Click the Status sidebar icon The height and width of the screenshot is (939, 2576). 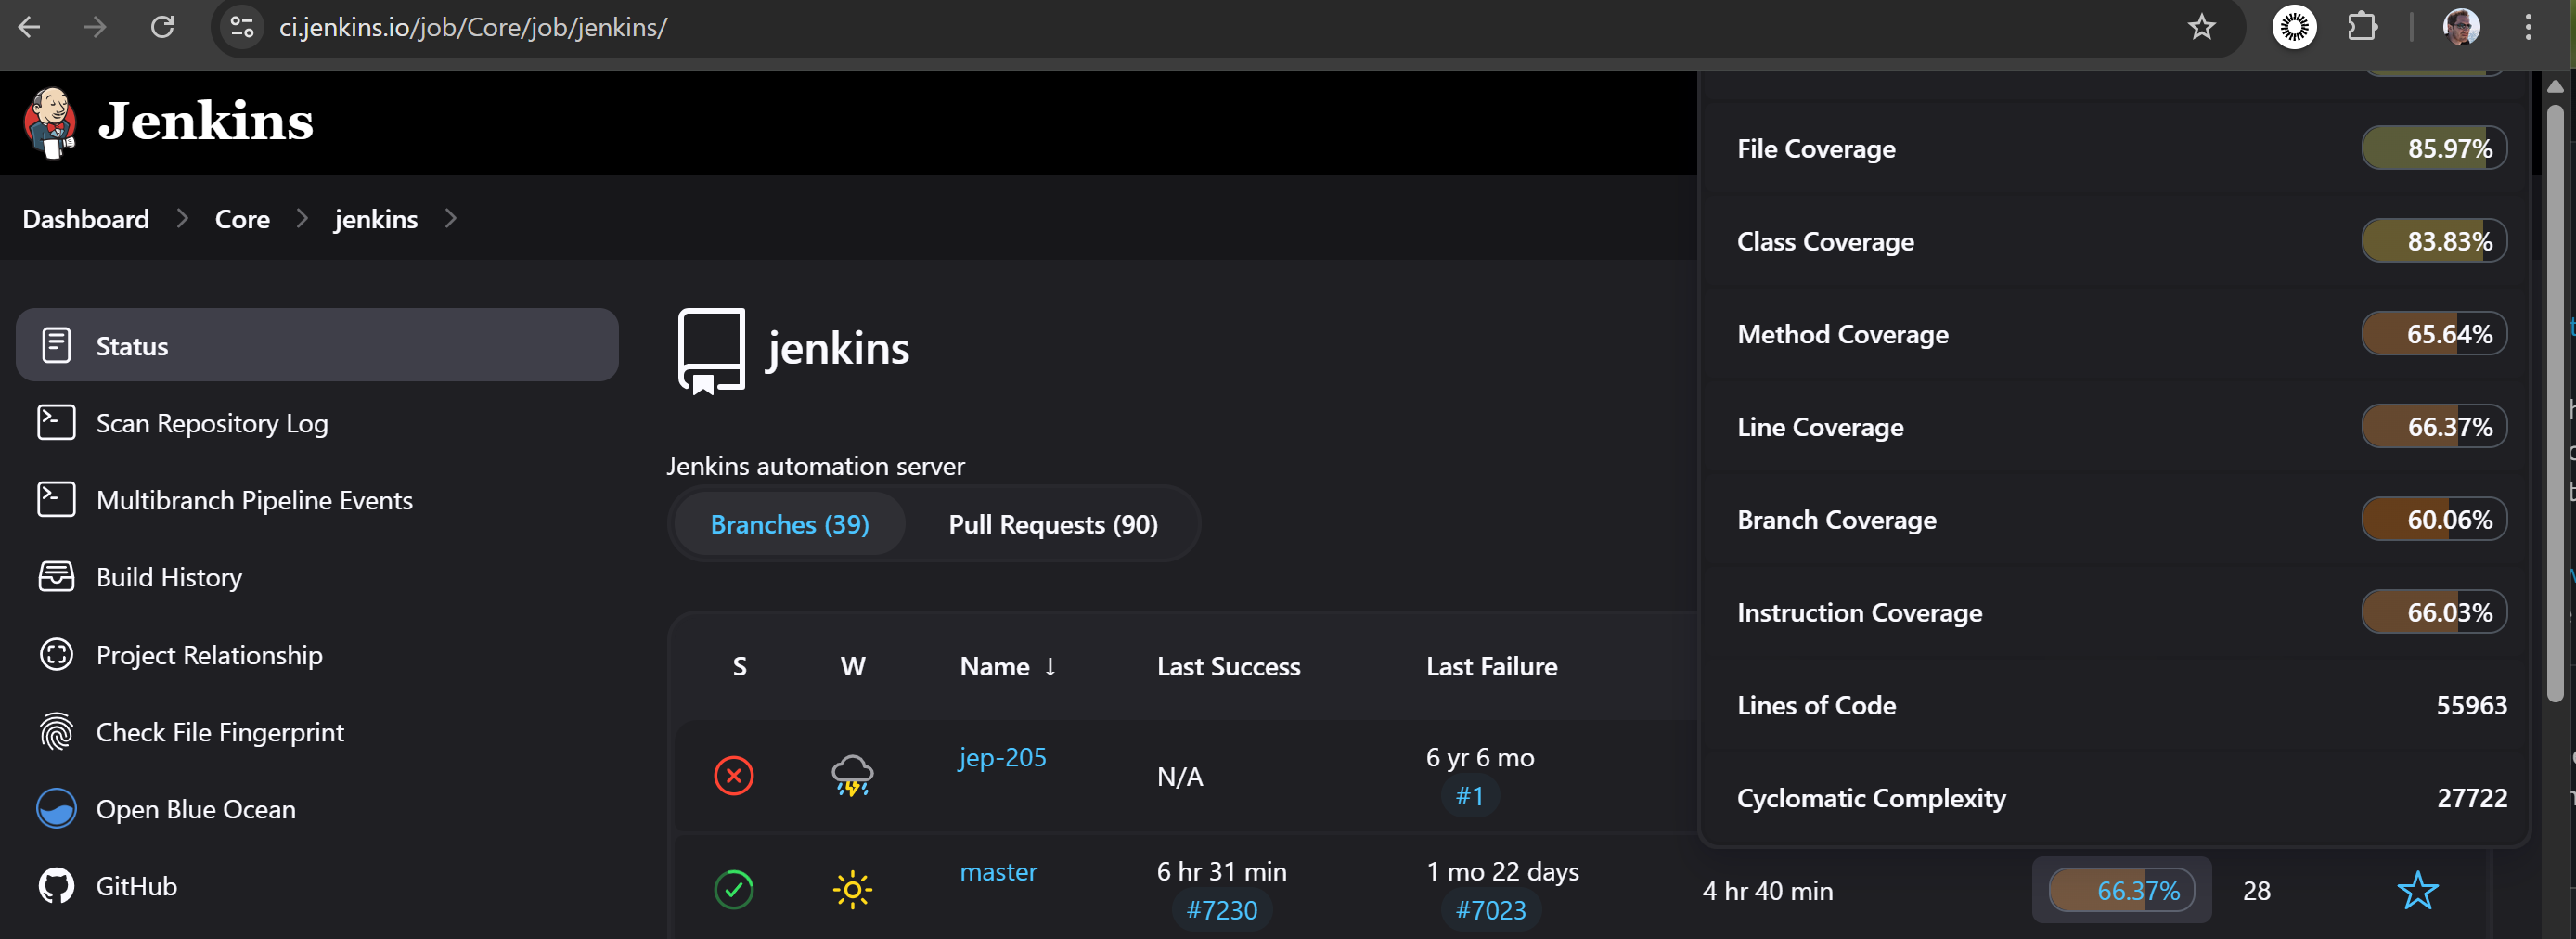click(56, 345)
